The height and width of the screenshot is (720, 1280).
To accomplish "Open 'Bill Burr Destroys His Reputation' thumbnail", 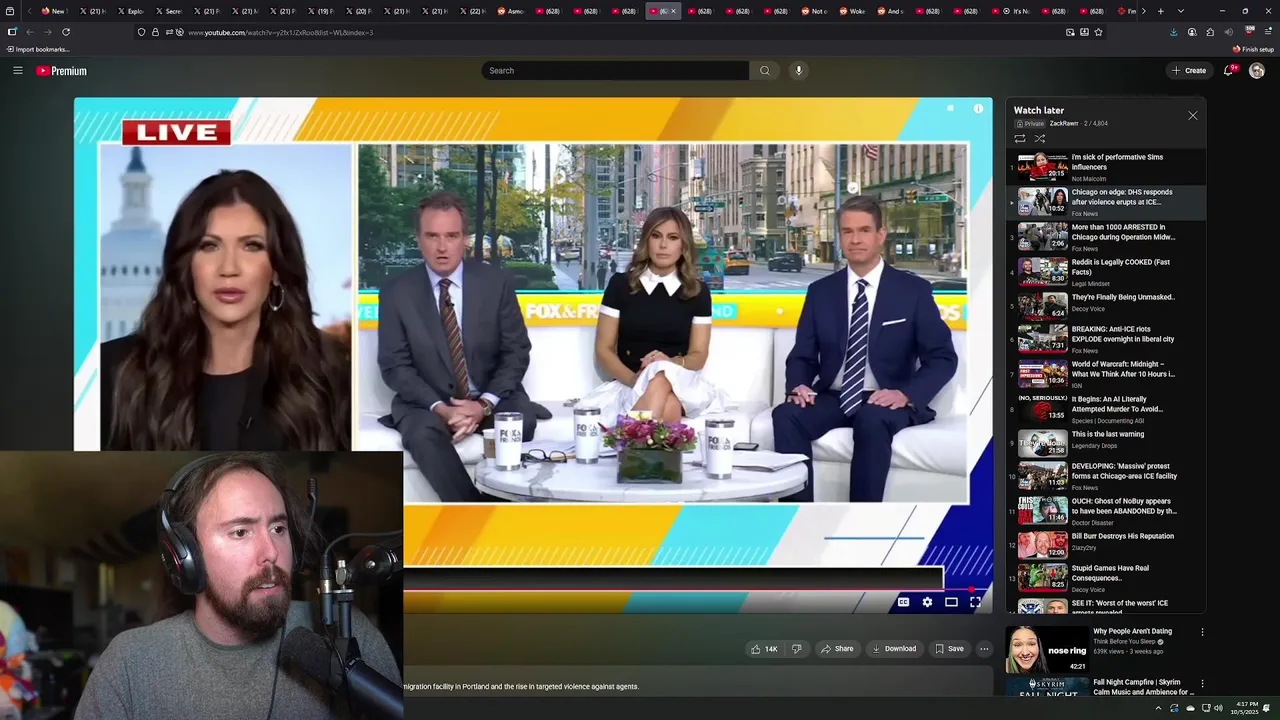I will click(x=1042, y=545).
